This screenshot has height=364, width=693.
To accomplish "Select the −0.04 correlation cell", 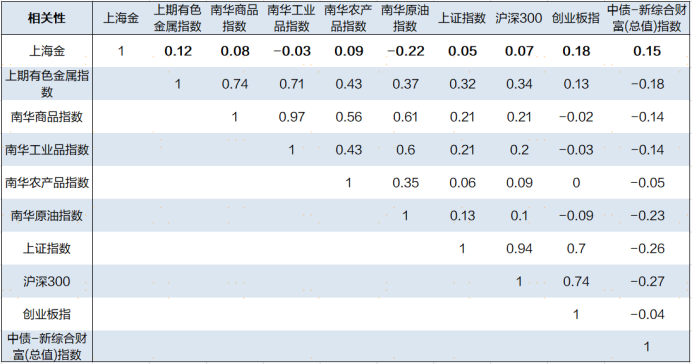I will 647,314.
